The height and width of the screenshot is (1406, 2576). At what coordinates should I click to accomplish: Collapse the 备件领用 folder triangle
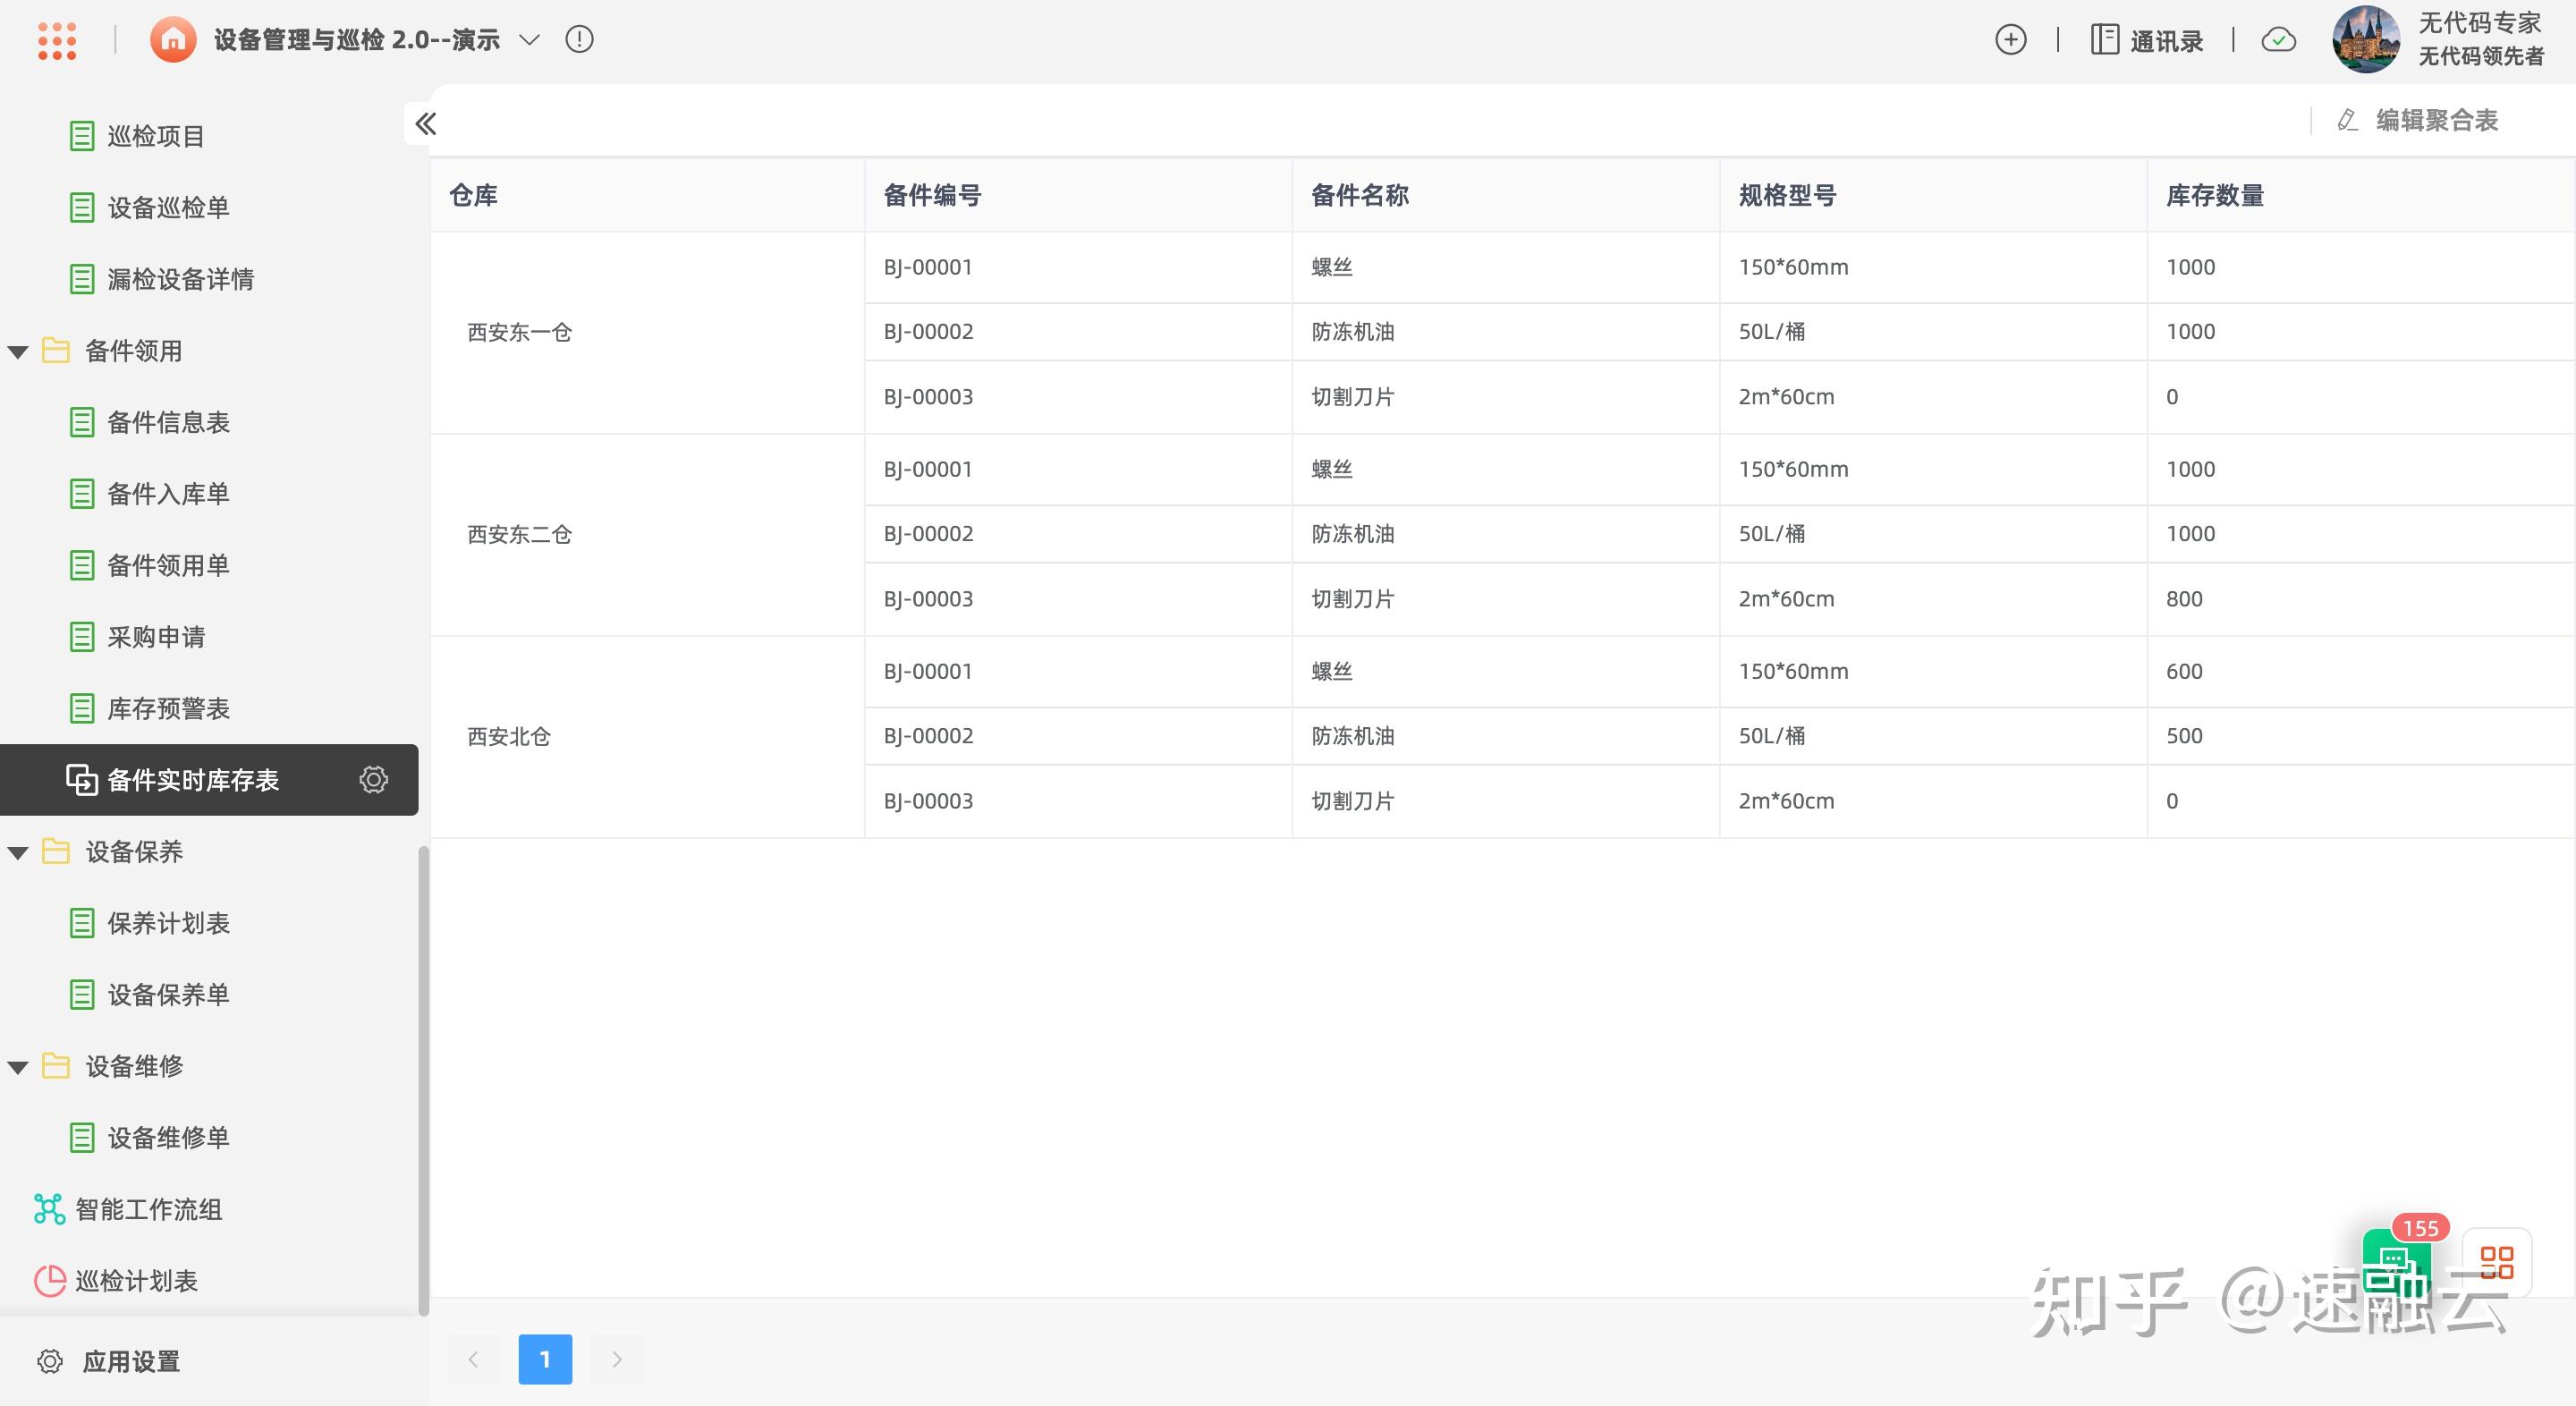18,352
